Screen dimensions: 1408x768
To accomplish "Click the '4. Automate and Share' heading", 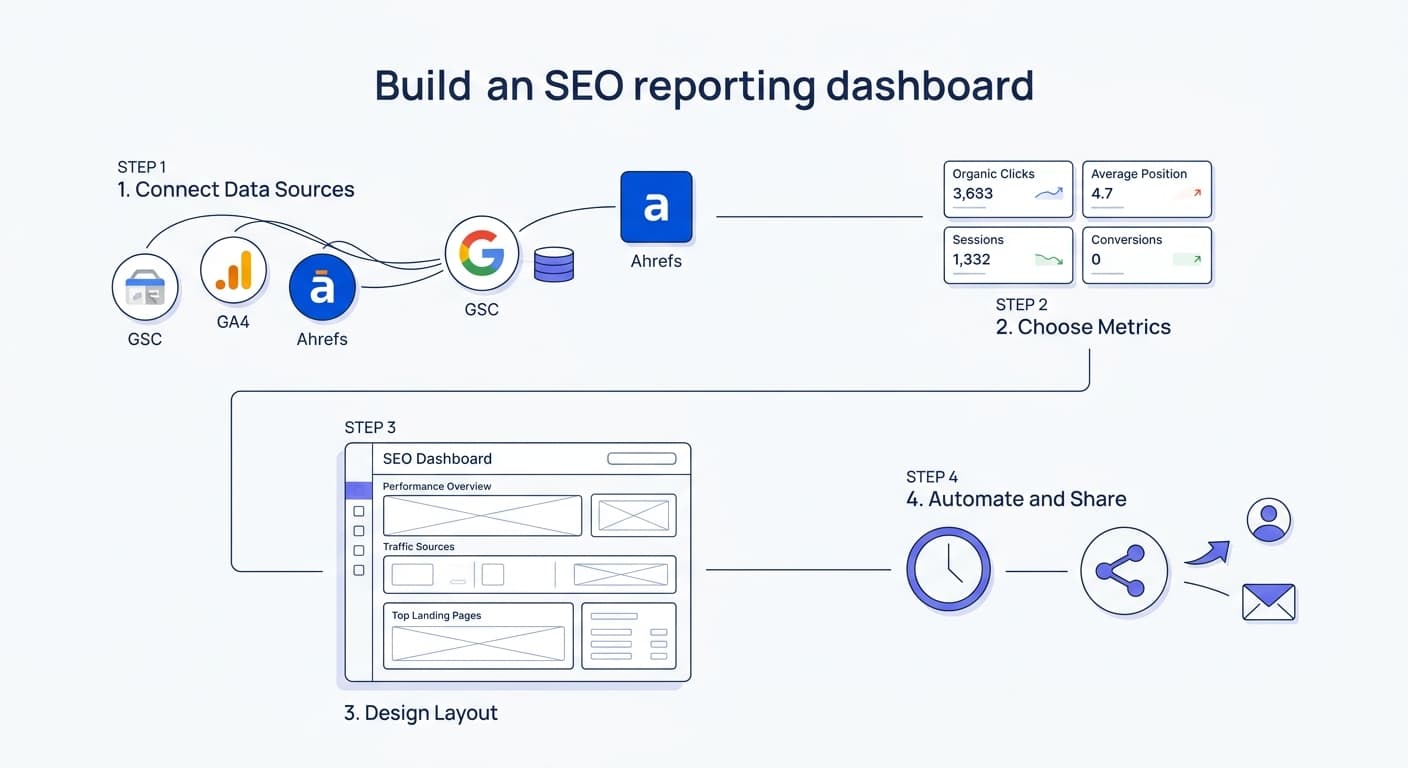I will [1016, 499].
